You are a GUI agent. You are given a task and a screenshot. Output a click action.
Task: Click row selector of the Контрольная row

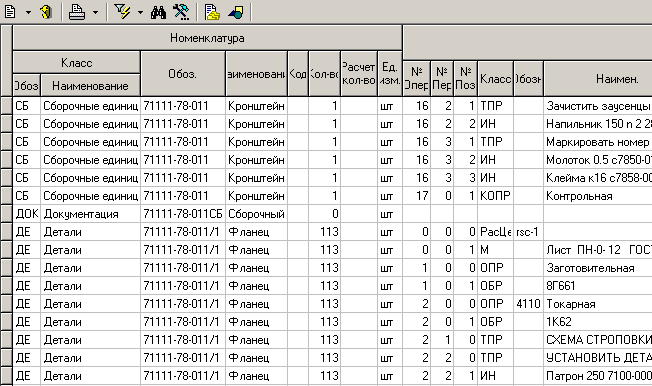(x=6, y=196)
